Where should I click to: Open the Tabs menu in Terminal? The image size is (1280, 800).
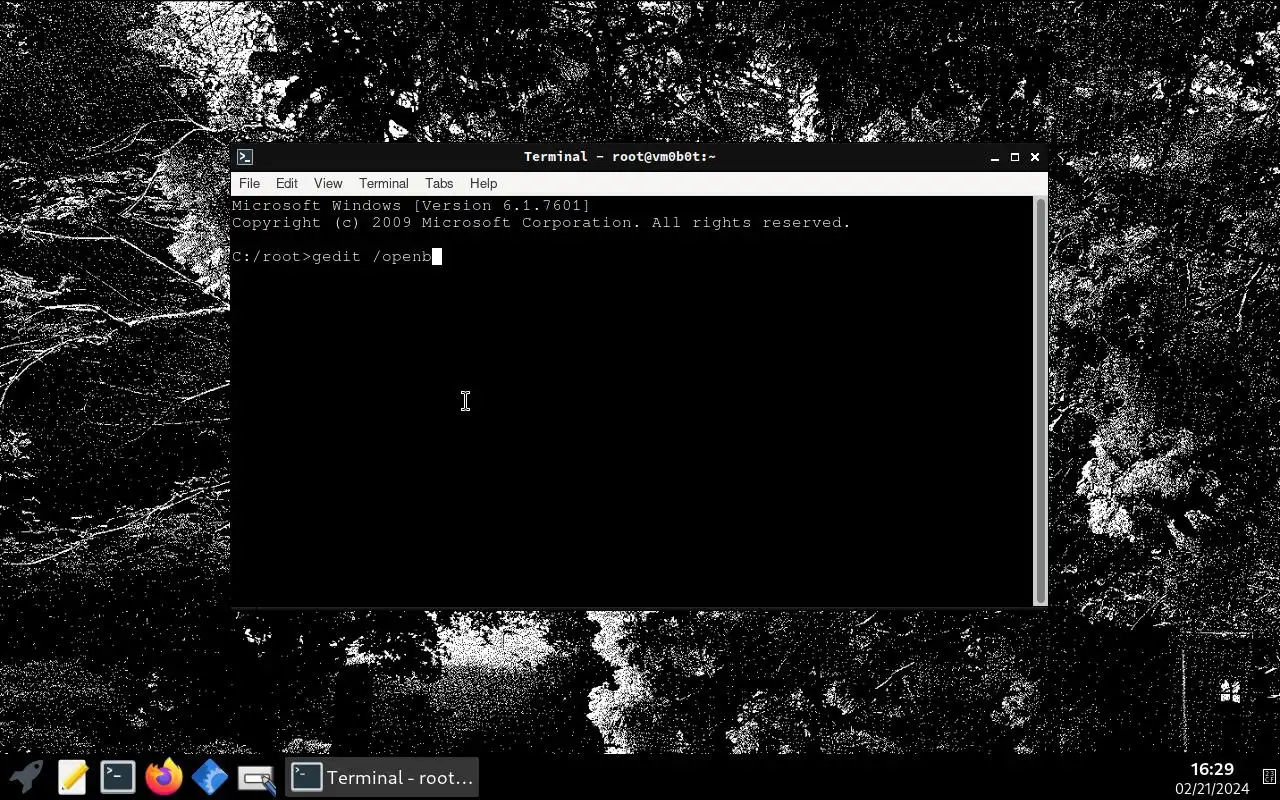pyautogui.click(x=439, y=184)
